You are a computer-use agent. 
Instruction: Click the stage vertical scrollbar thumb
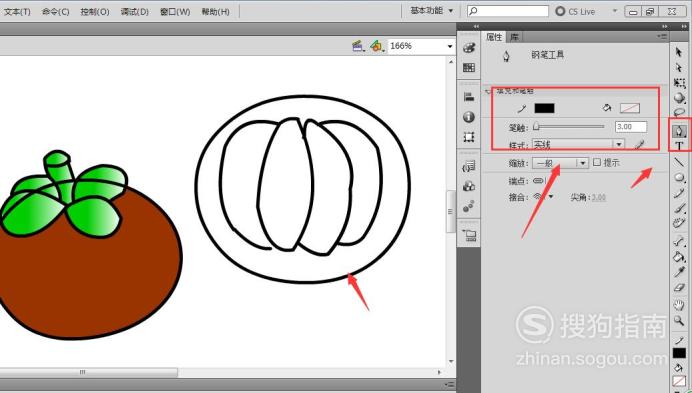tap(450, 211)
